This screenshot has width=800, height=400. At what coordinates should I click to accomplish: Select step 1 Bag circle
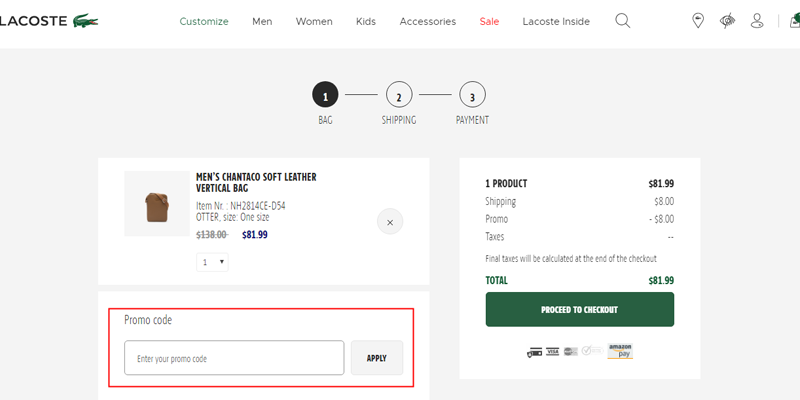[x=326, y=94]
